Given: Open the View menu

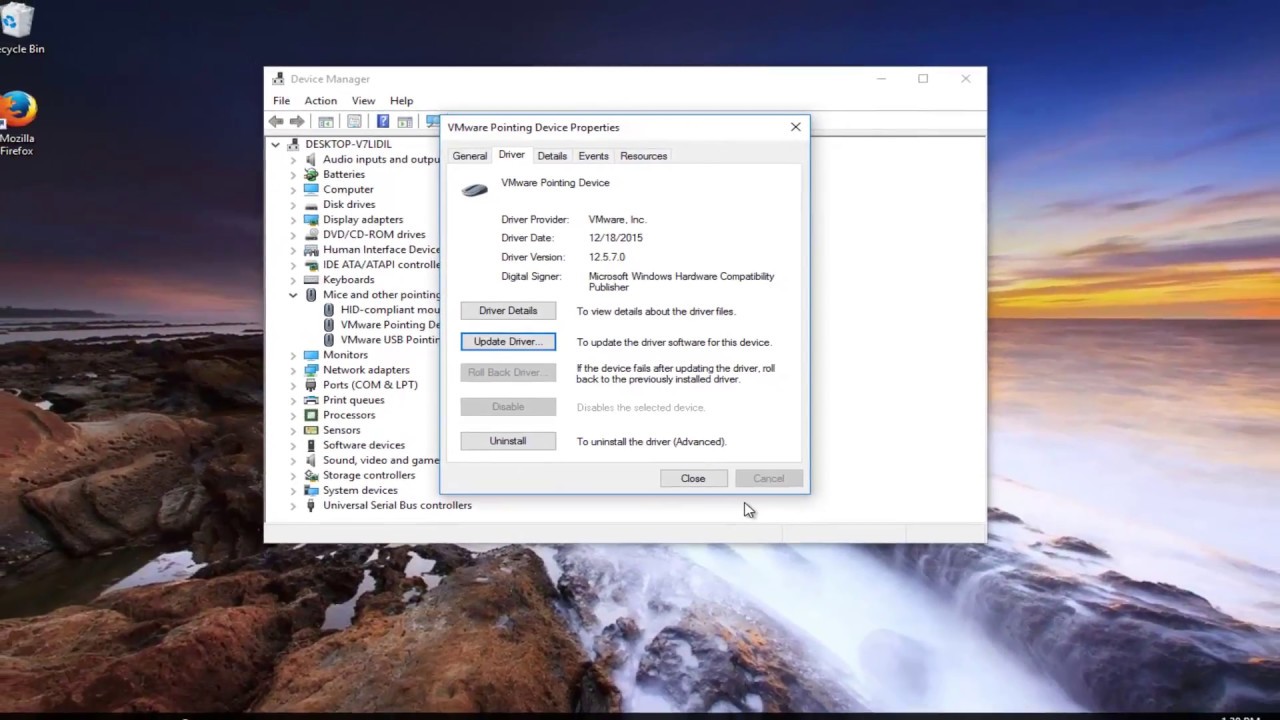Looking at the screenshot, I should 363,101.
